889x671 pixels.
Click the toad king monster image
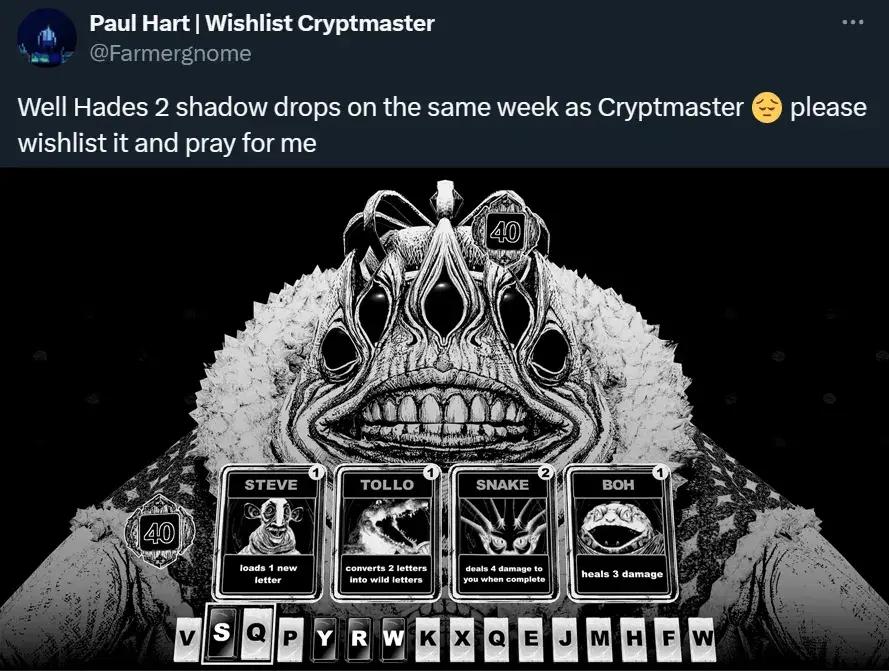click(445, 340)
